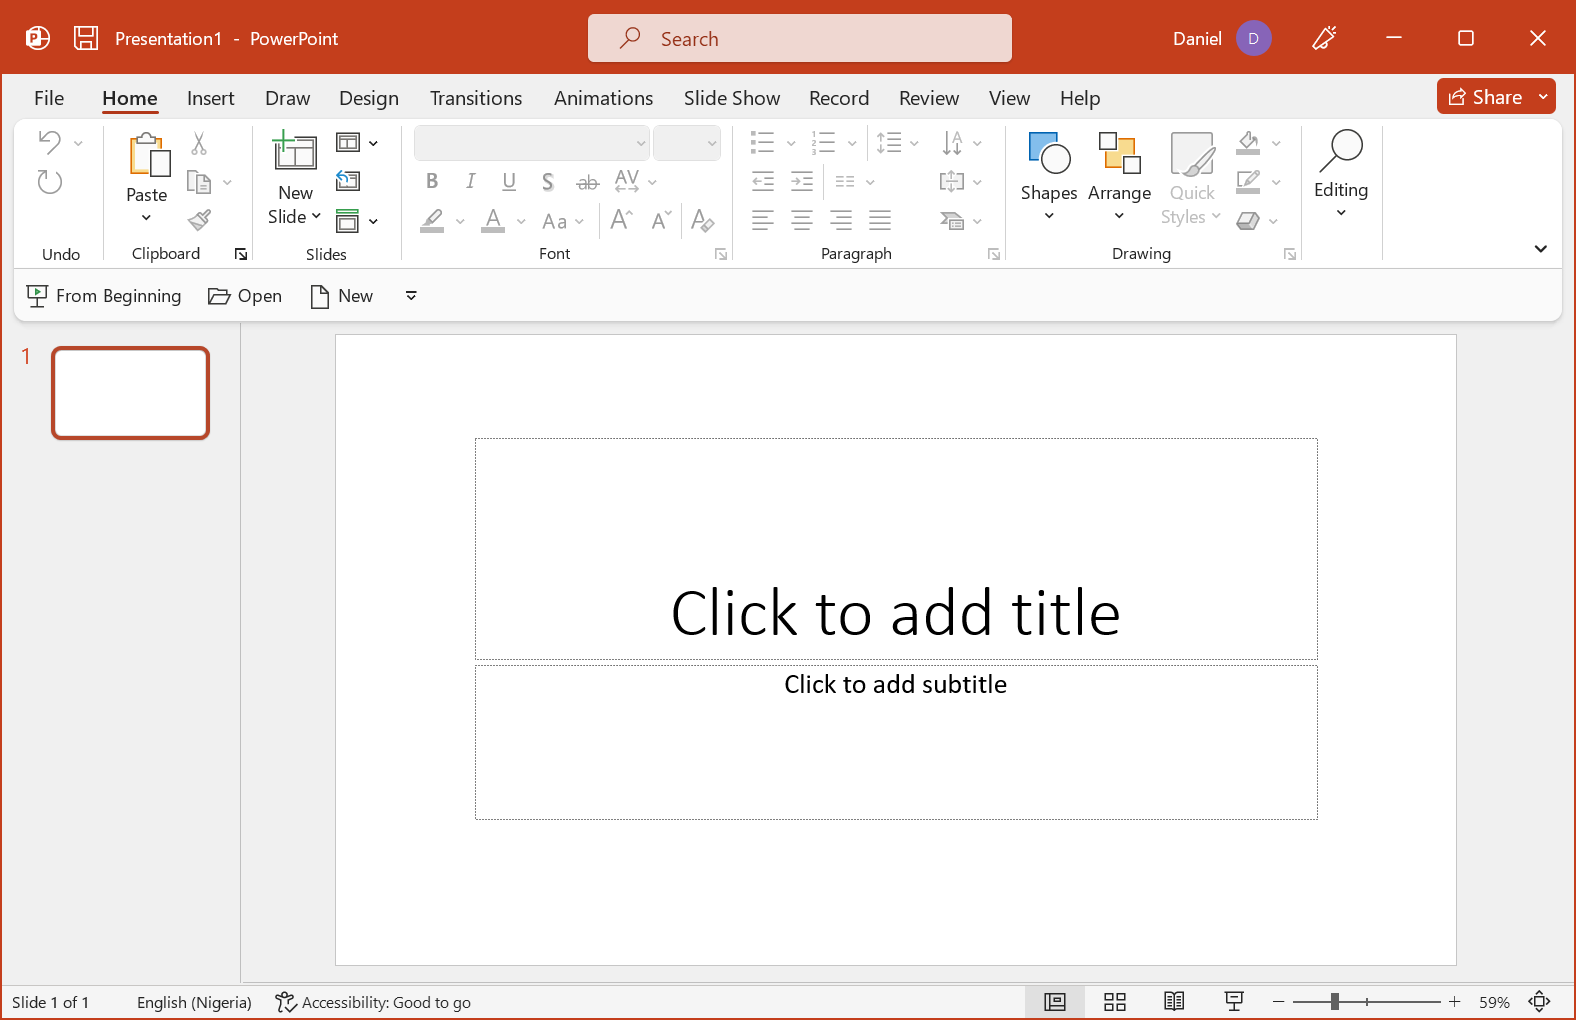Switch to the Design tab
This screenshot has height=1020, width=1576.
tap(368, 98)
